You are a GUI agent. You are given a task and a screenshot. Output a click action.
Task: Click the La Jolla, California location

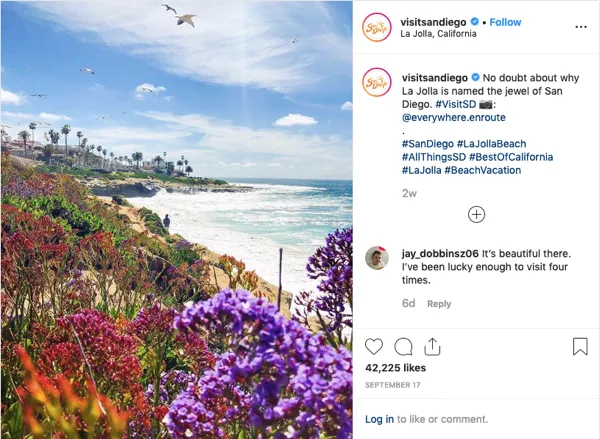tap(438, 35)
